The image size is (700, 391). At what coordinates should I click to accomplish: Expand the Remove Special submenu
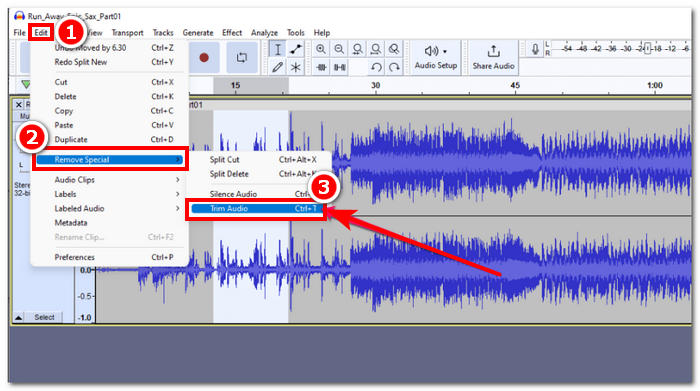(110, 160)
